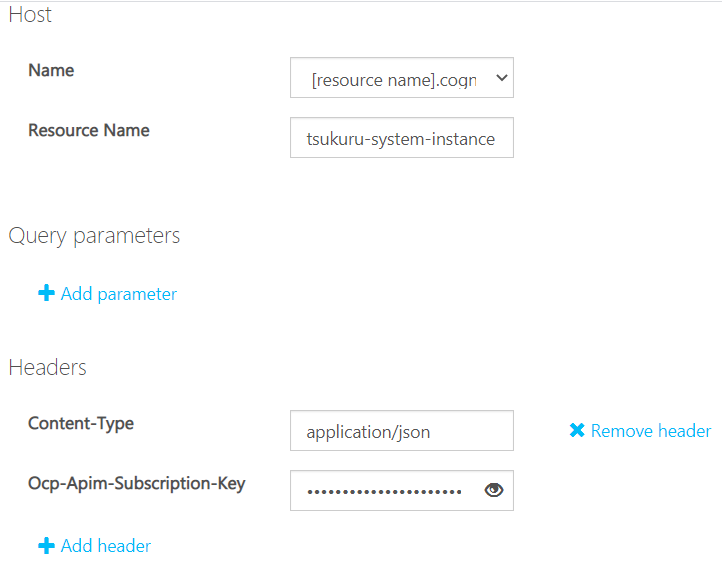Focus the Resource Name input field
The width and height of the screenshot is (722, 576).
click(402, 138)
